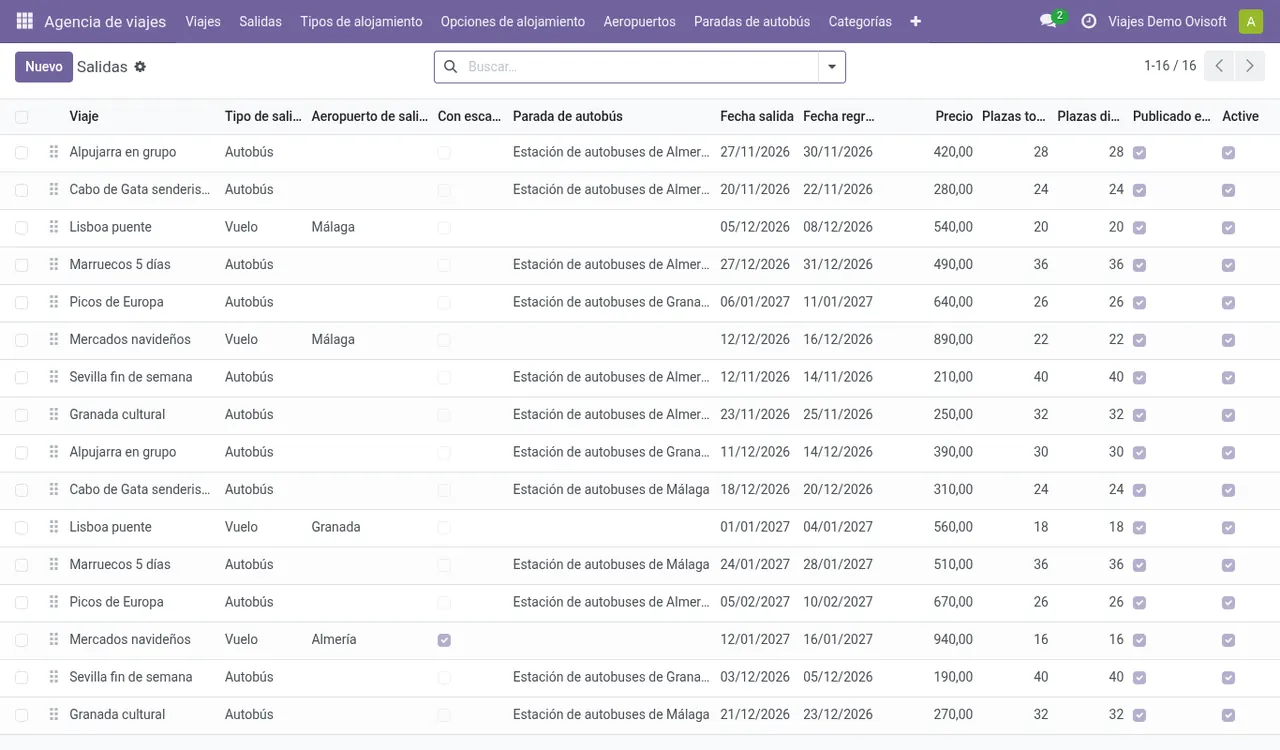
Task: Click drag handle of Mercados navideños 890,00 row
Action: [x=54, y=340]
